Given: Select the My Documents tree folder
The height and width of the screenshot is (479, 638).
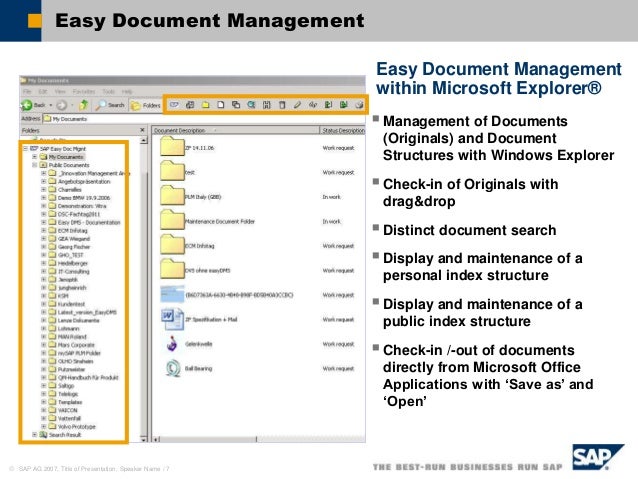Looking at the screenshot, I should pyautogui.click(x=62, y=157).
